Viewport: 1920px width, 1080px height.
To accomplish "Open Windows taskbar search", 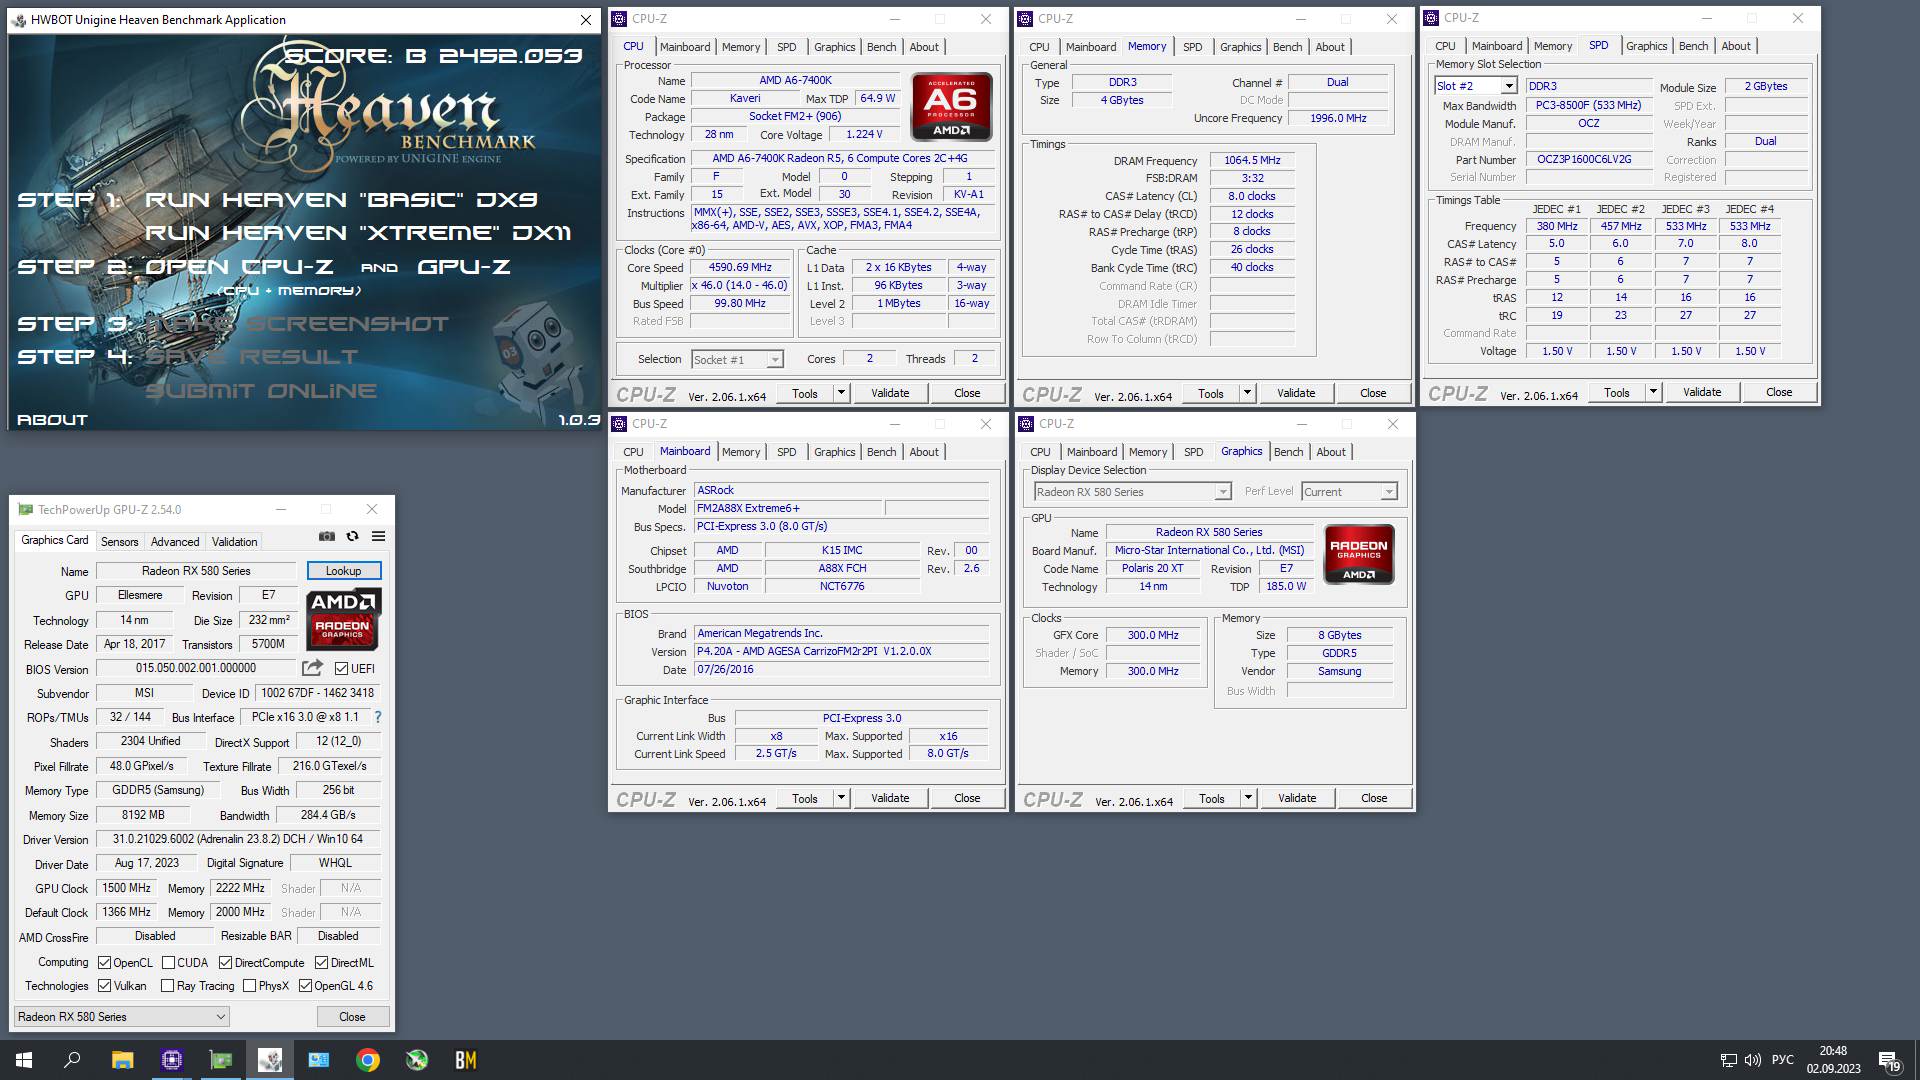I will (72, 1060).
